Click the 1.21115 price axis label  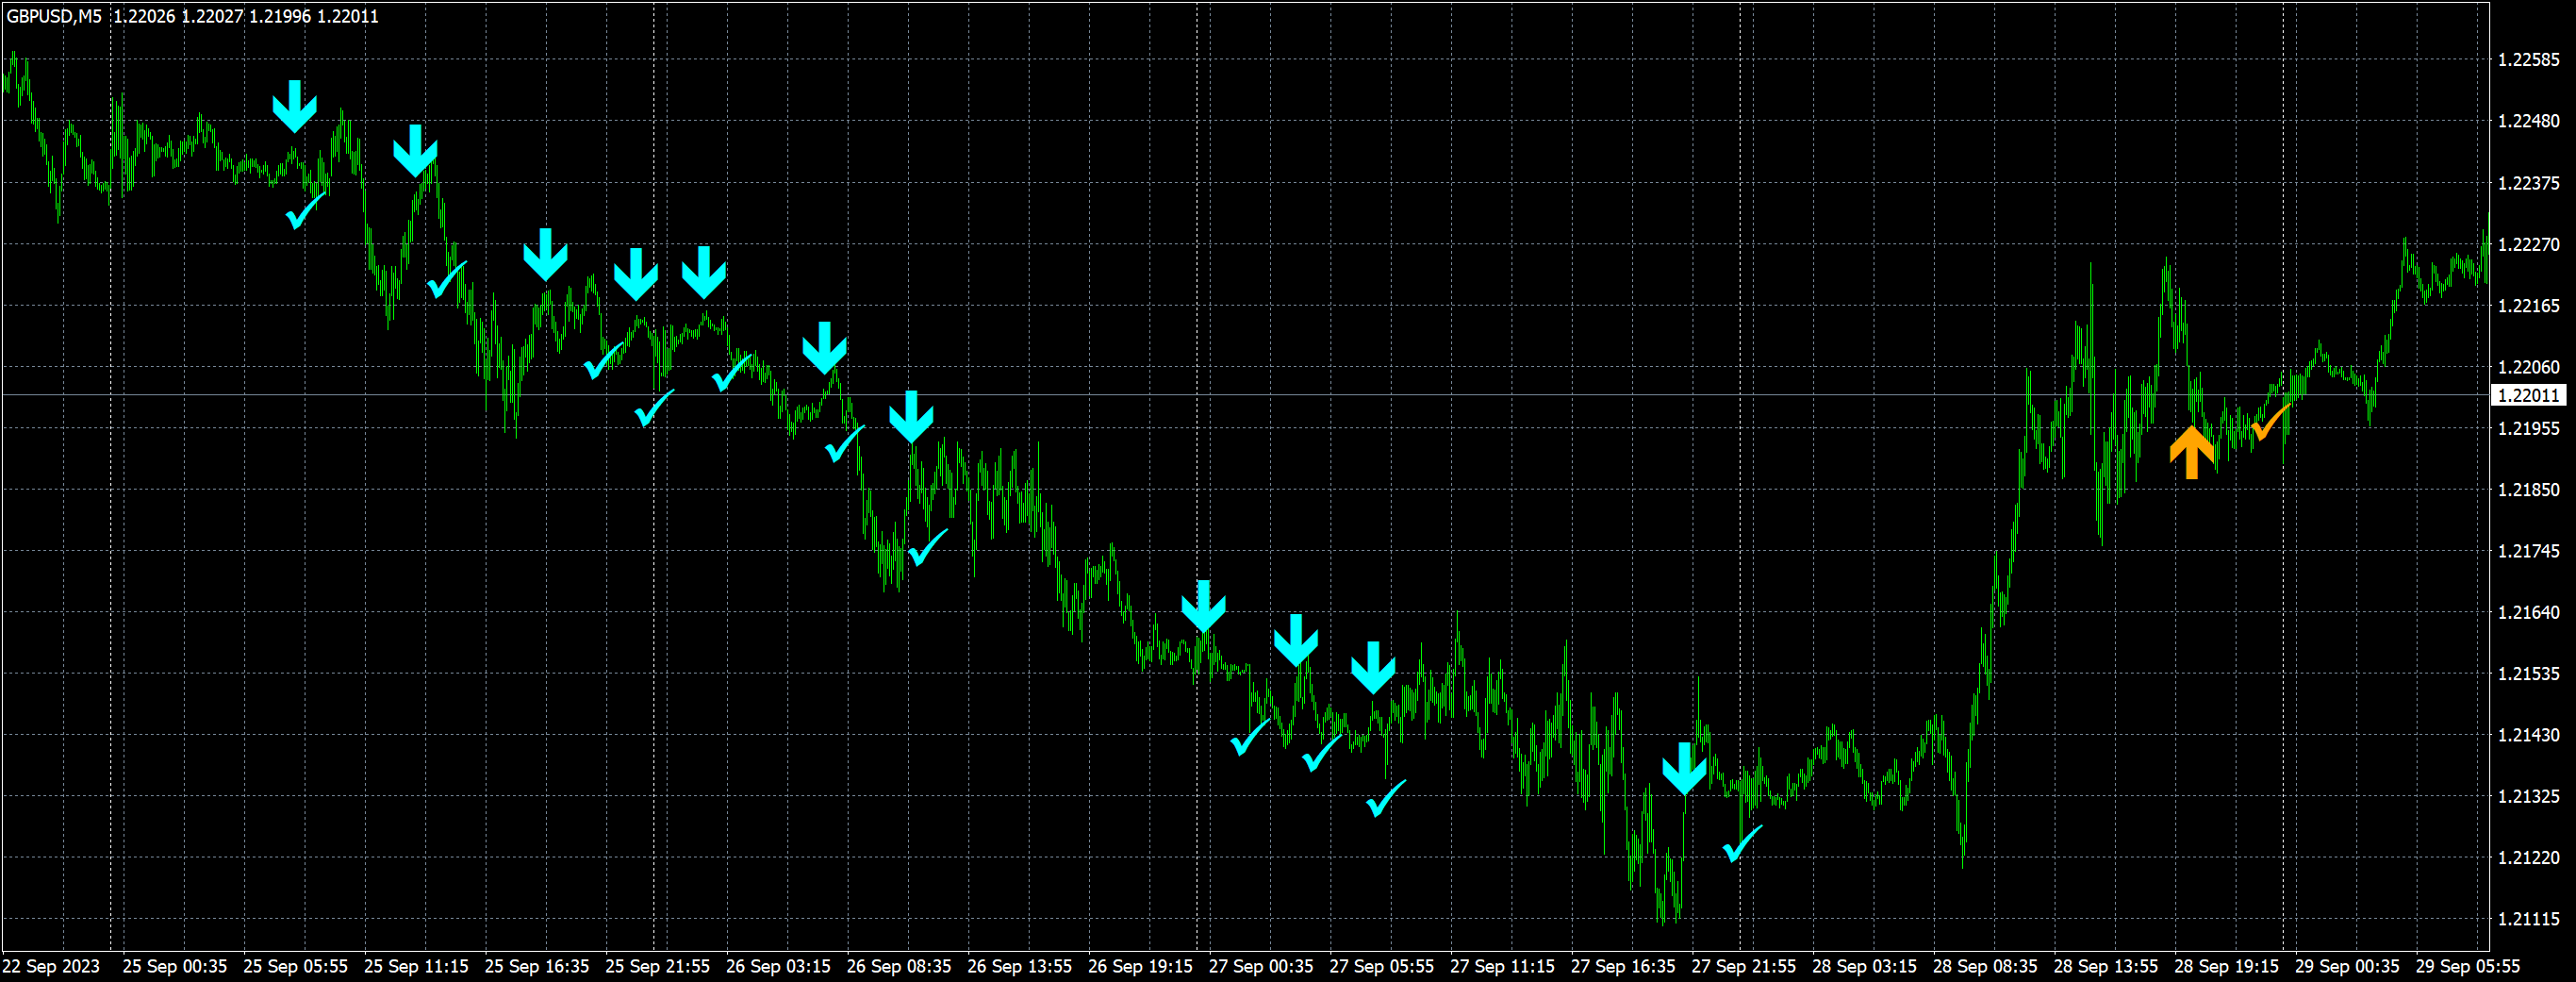coord(2528,919)
